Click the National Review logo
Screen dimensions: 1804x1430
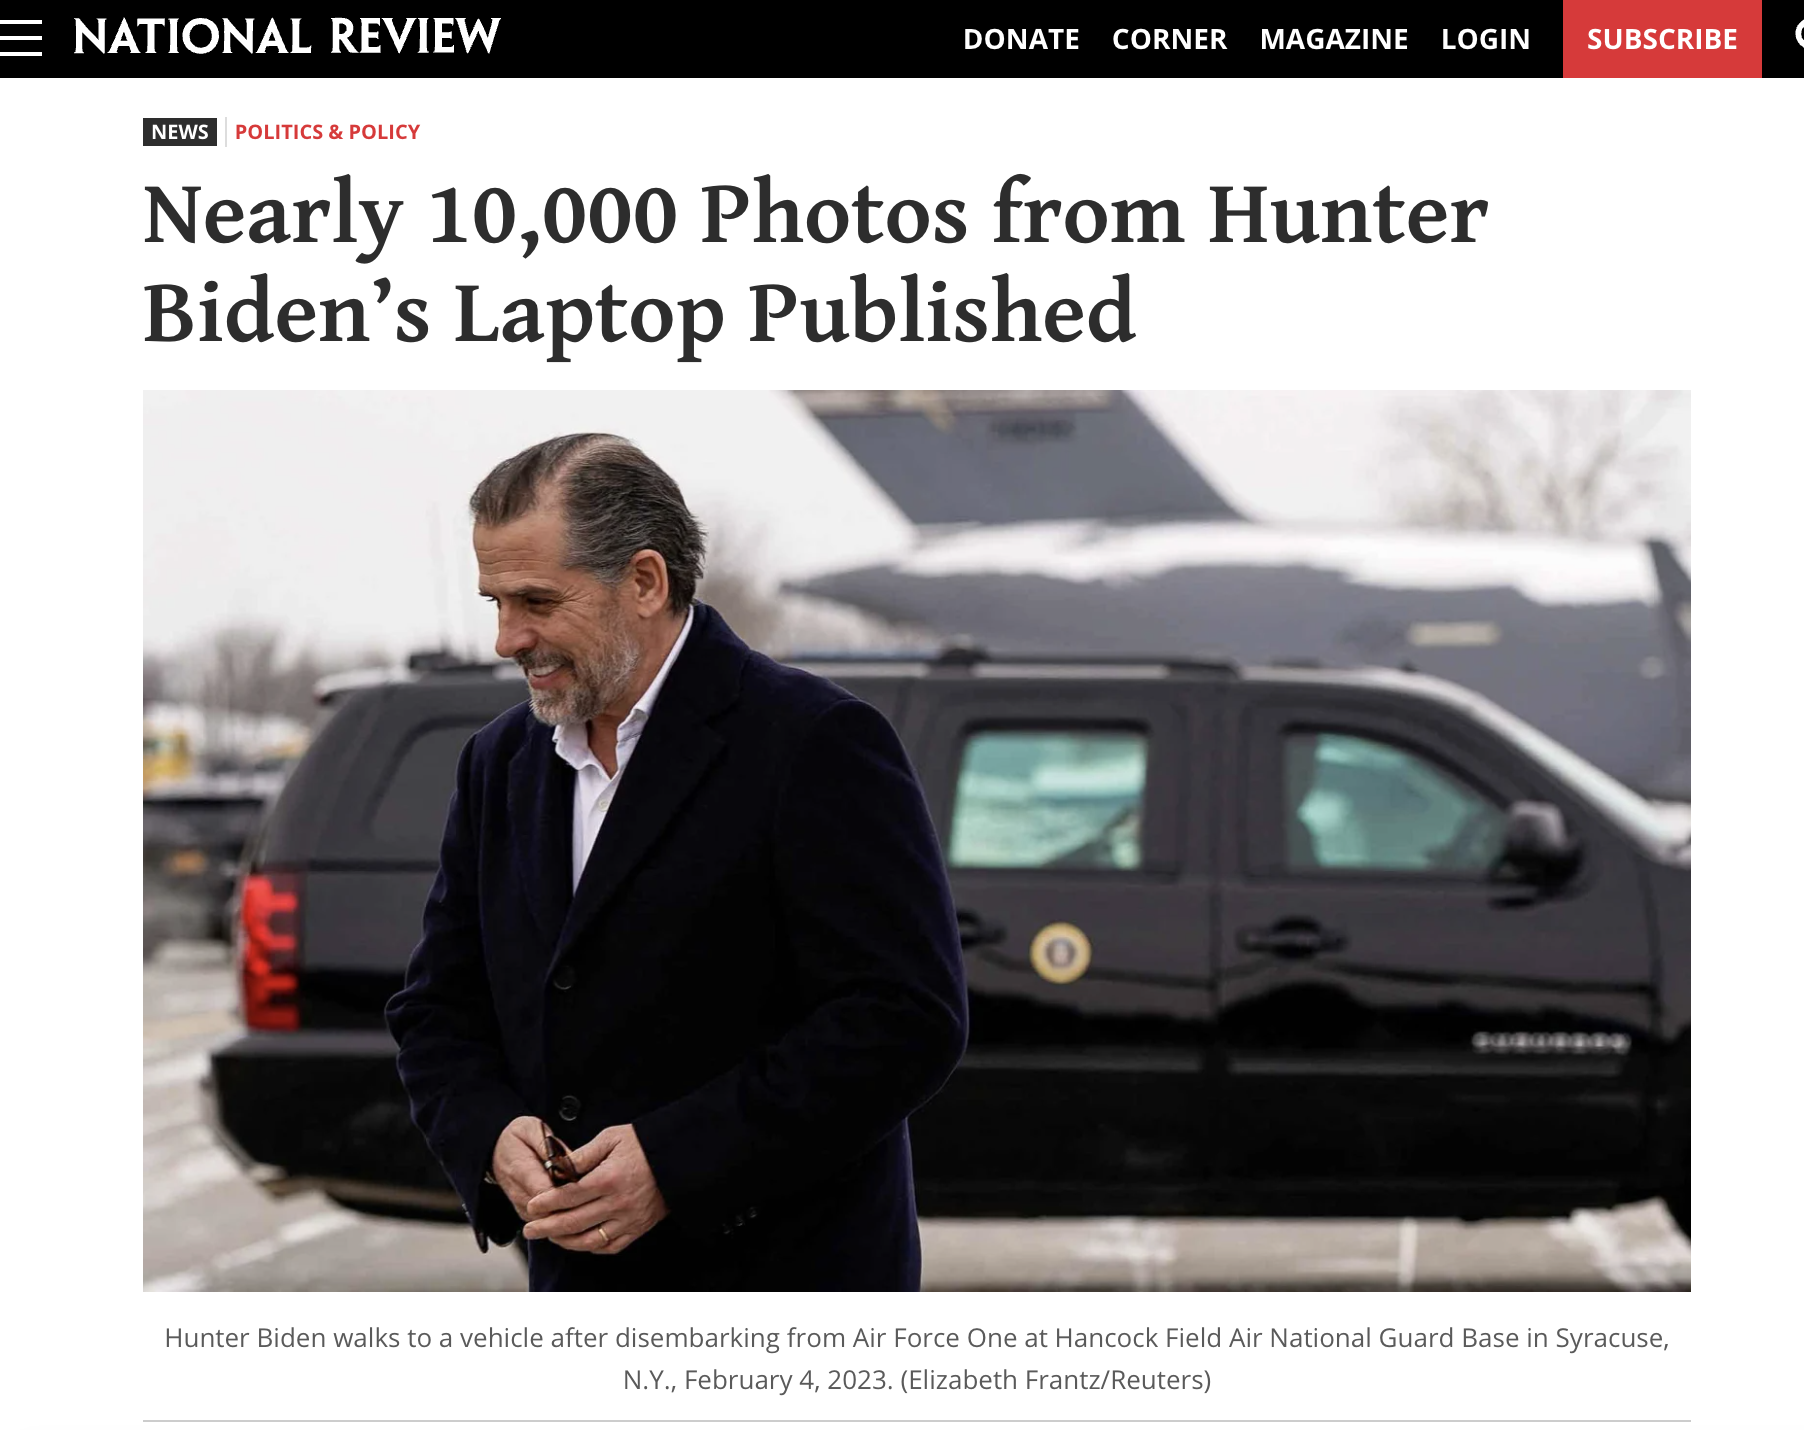(x=287, y=38)
